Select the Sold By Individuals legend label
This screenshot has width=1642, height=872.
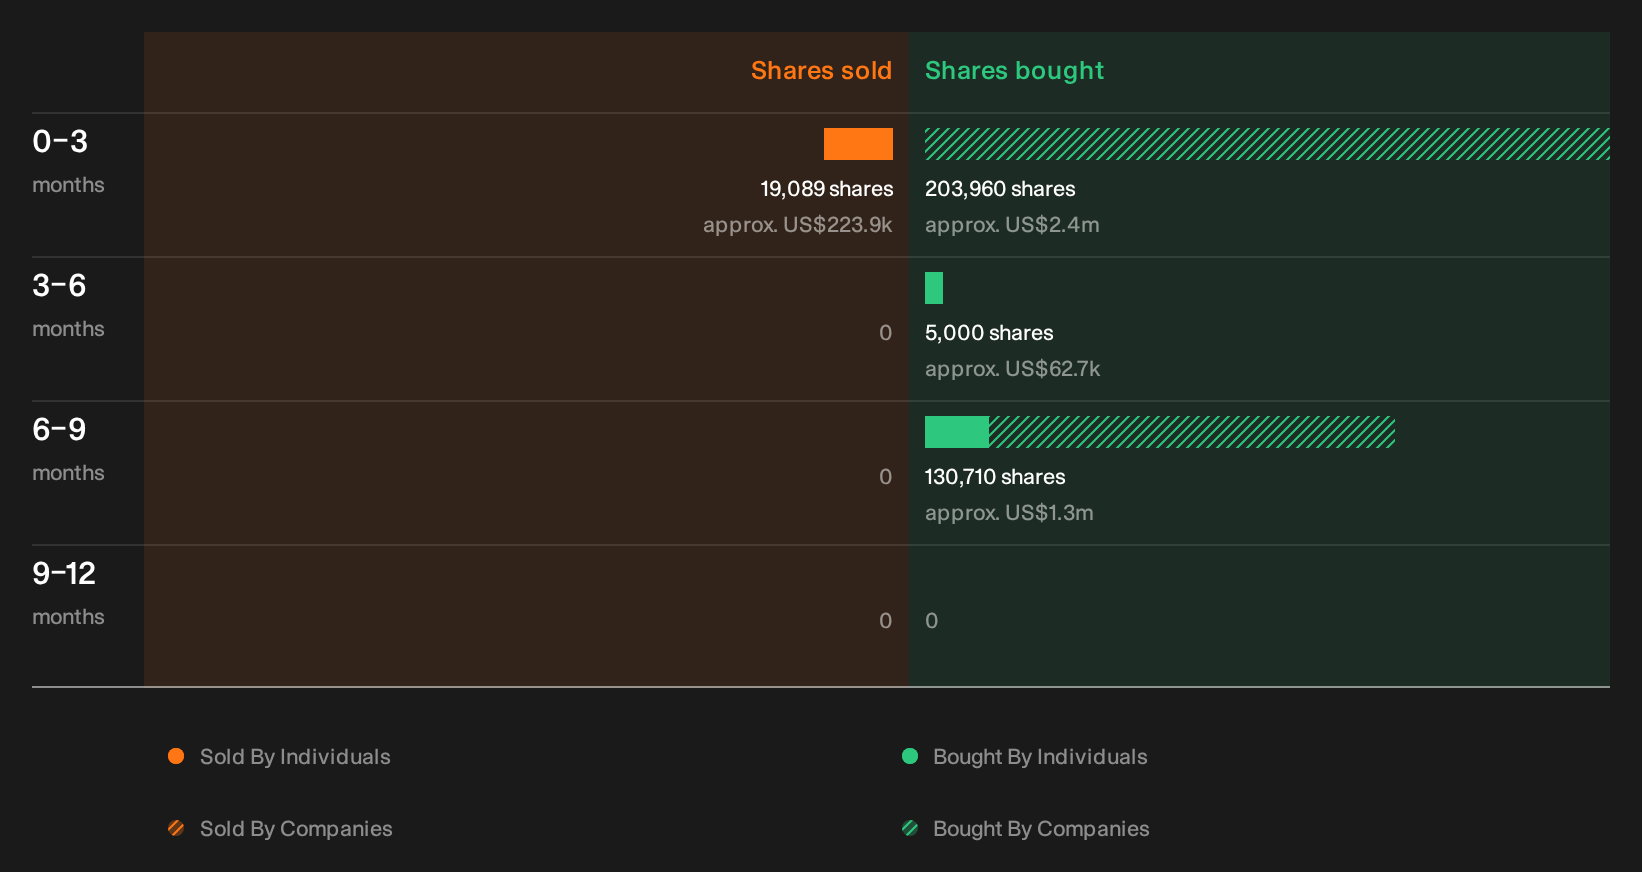(295, 757)
